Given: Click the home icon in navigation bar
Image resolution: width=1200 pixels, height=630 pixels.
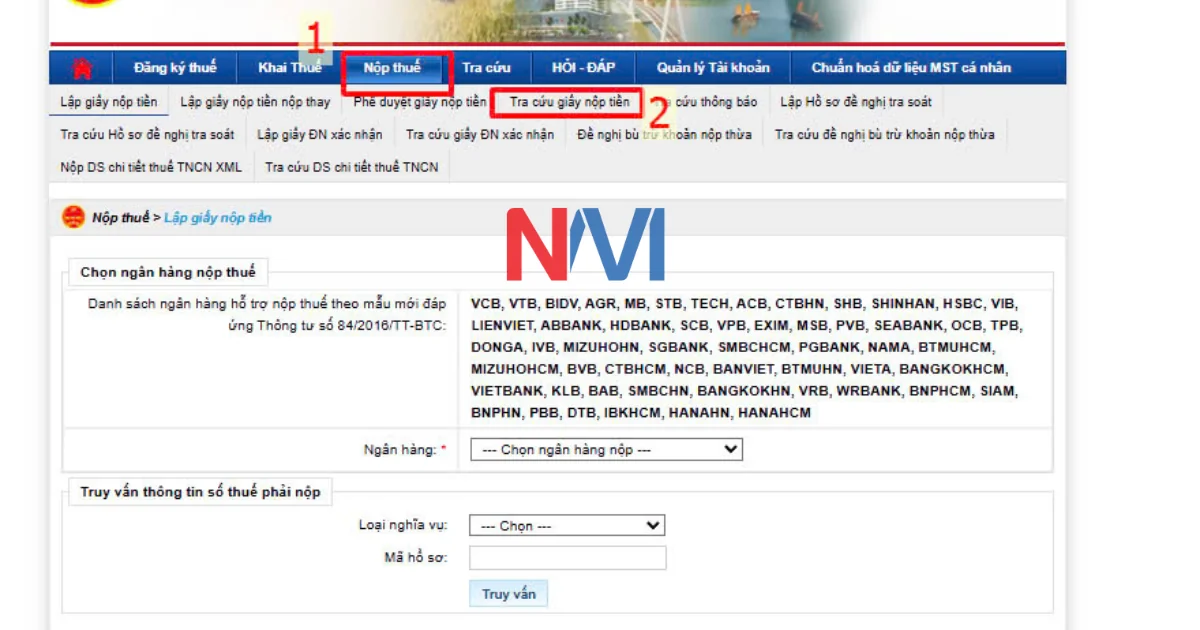Looking at the screenshot, I should pos(81,68).
